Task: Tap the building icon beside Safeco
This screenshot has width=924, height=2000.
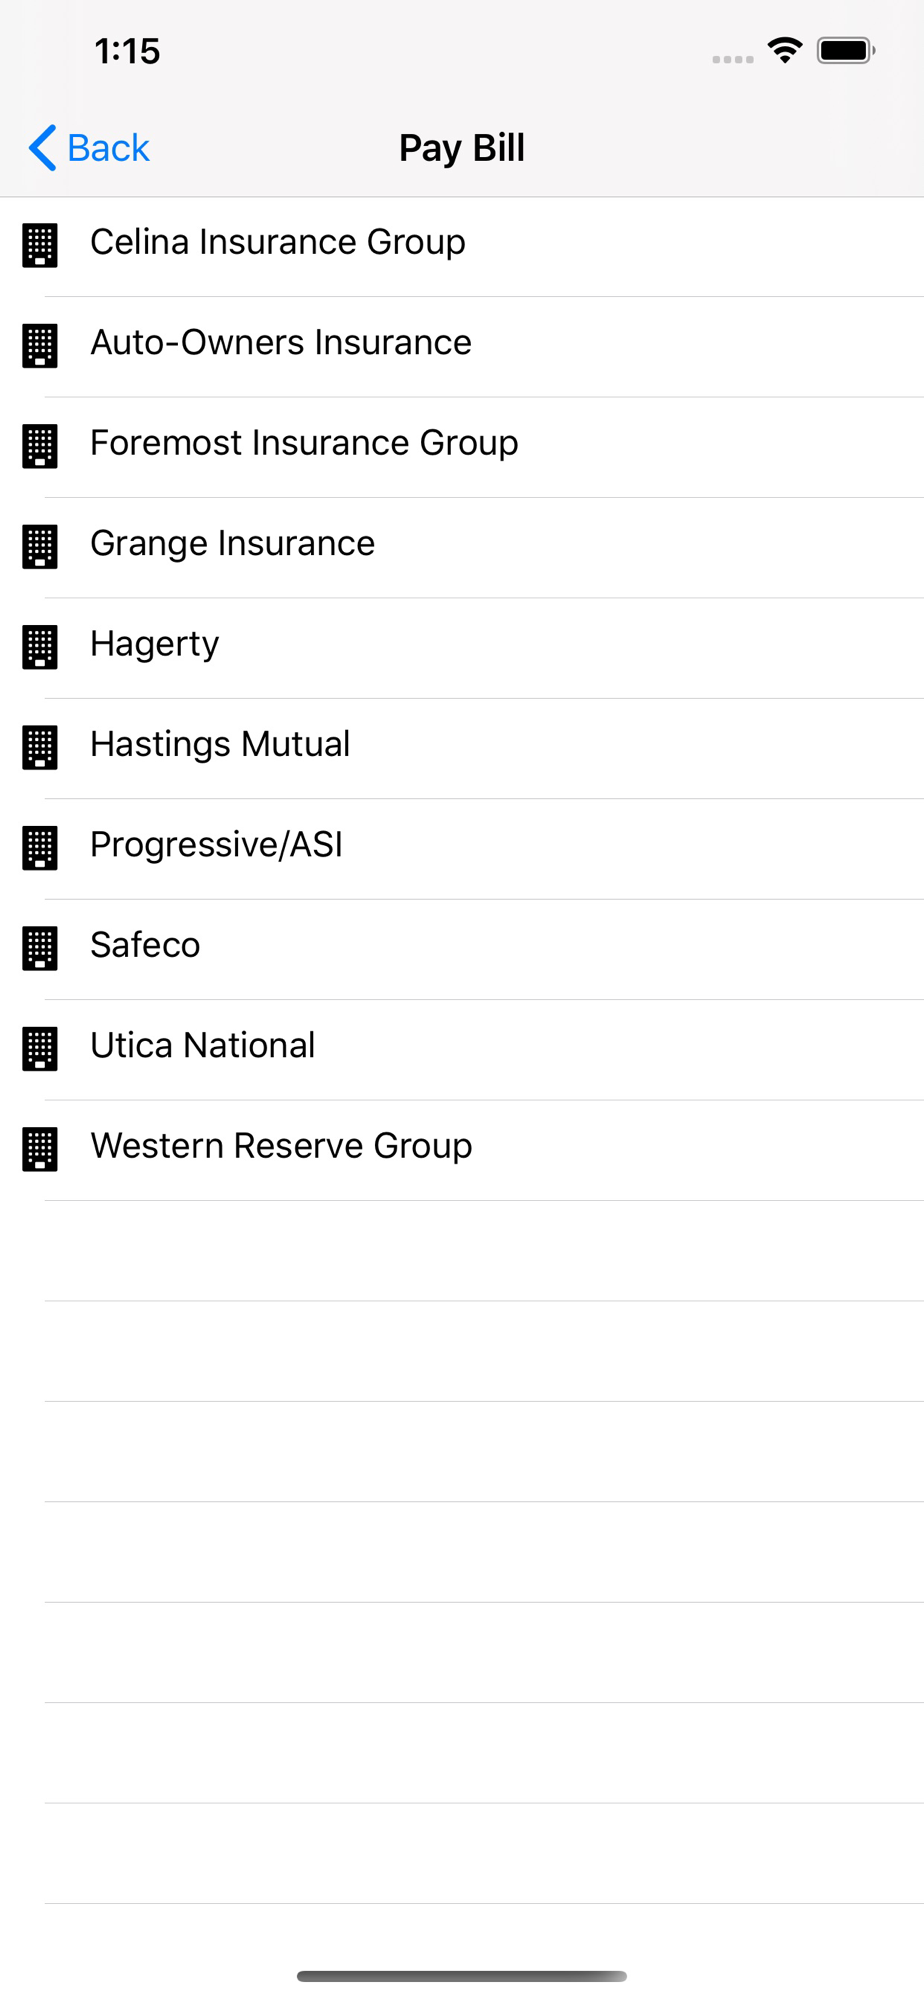Action: pyautogui.click(x=40, y=948)
